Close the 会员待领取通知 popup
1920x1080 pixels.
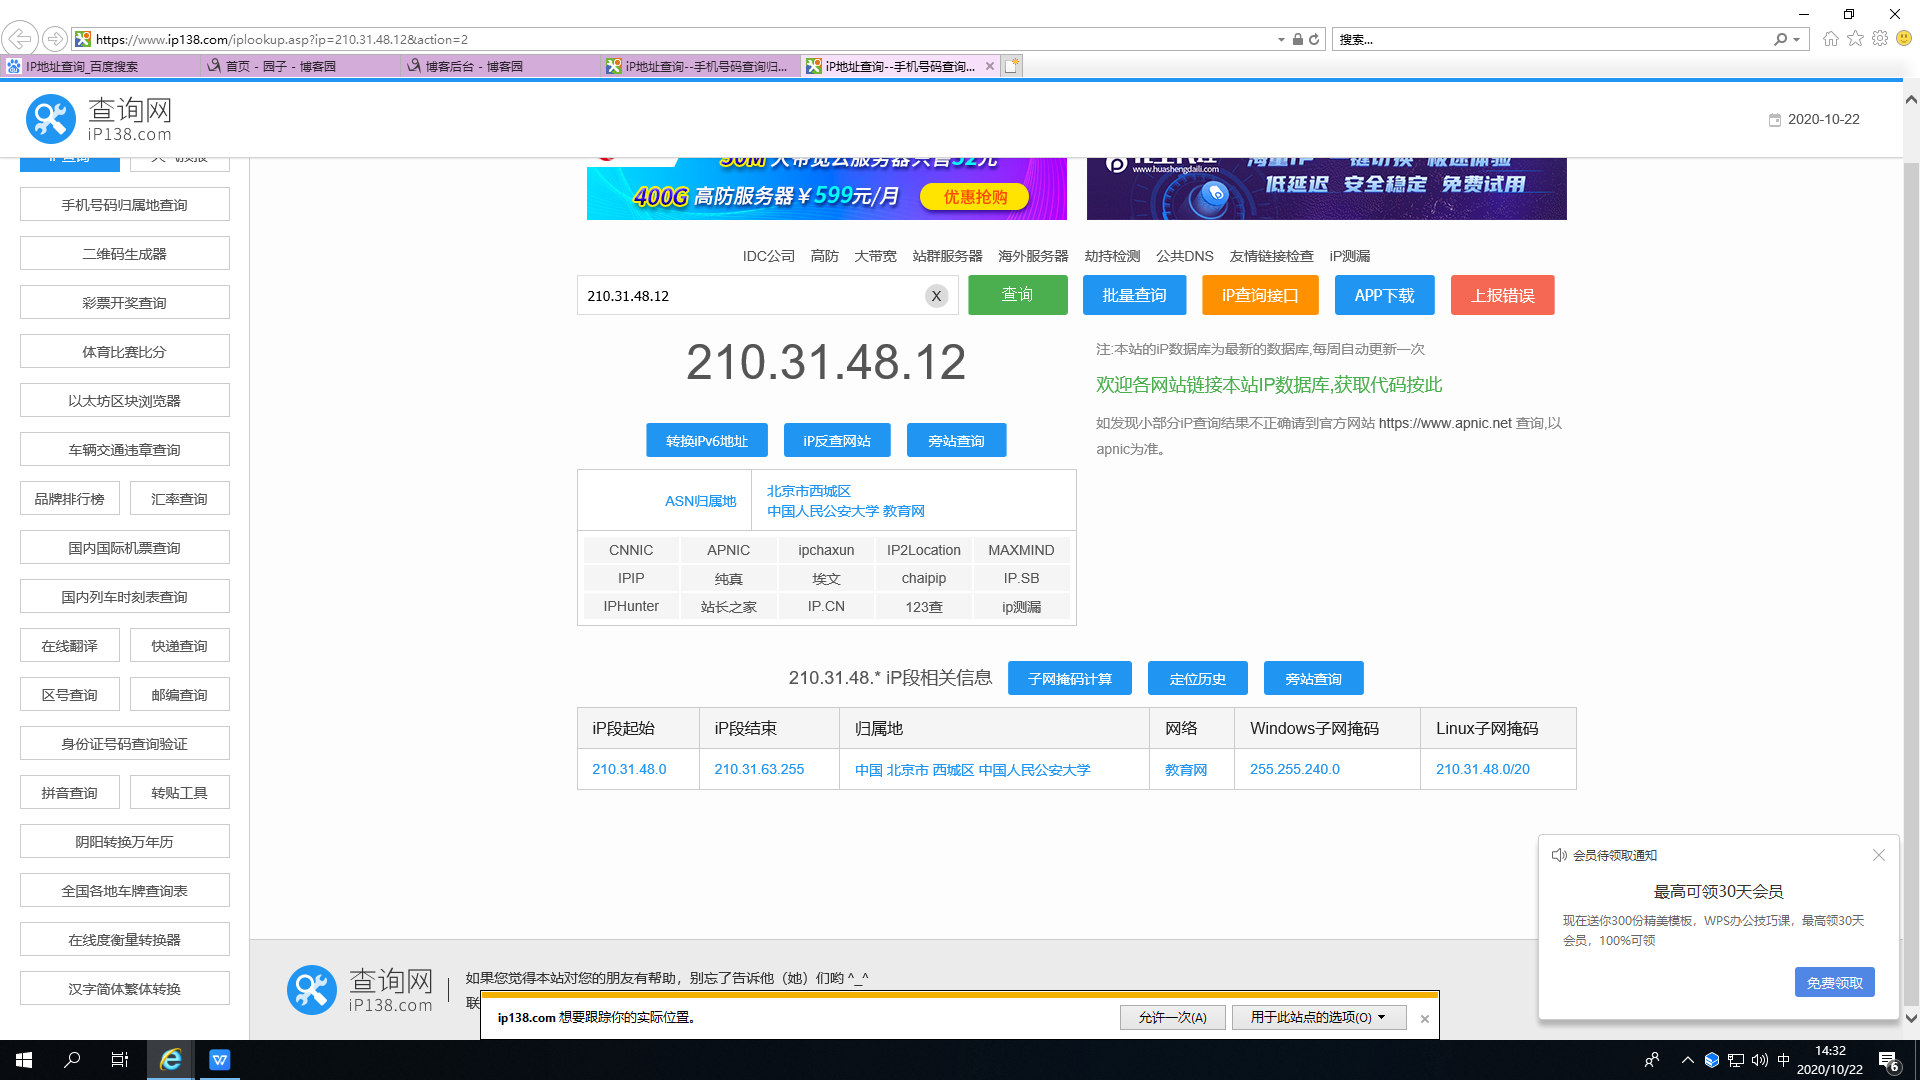1878,855
